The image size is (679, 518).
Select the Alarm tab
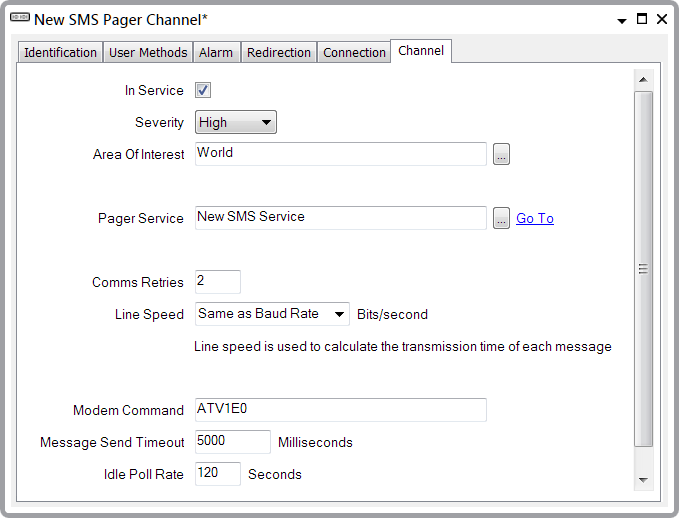[x=216, y=52]
